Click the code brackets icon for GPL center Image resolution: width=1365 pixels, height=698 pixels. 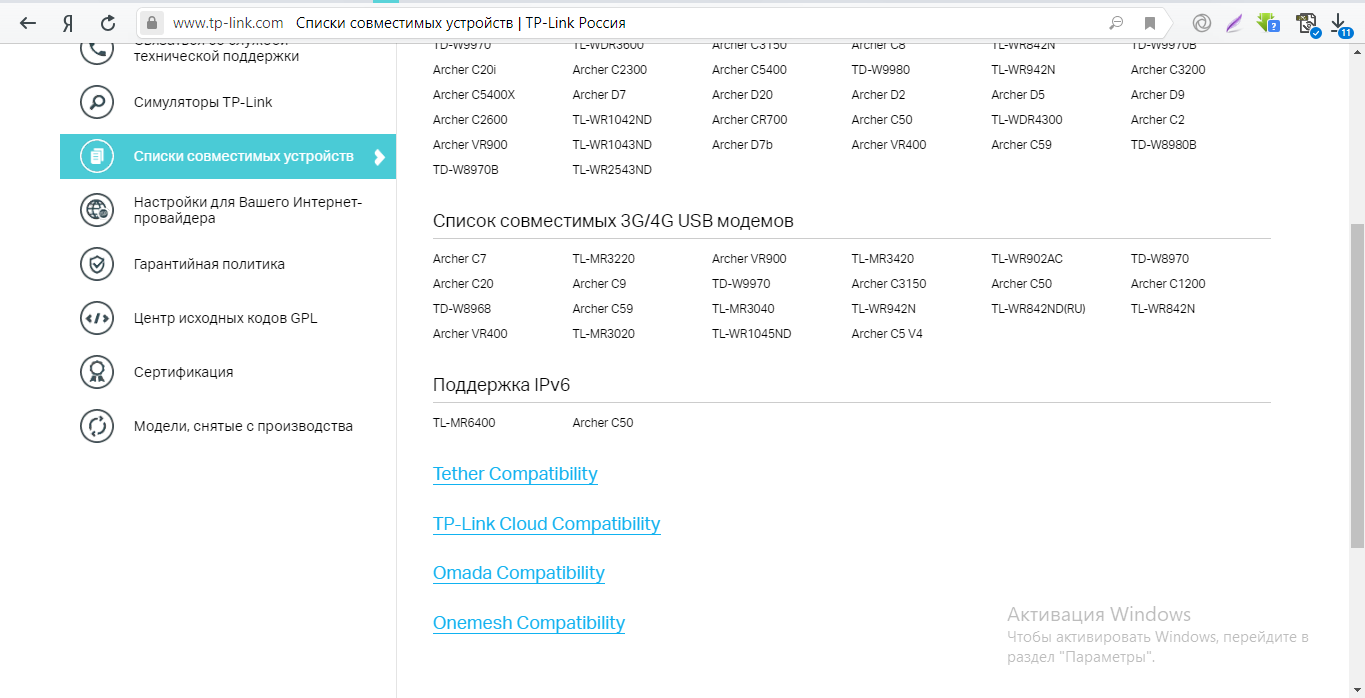97,318
